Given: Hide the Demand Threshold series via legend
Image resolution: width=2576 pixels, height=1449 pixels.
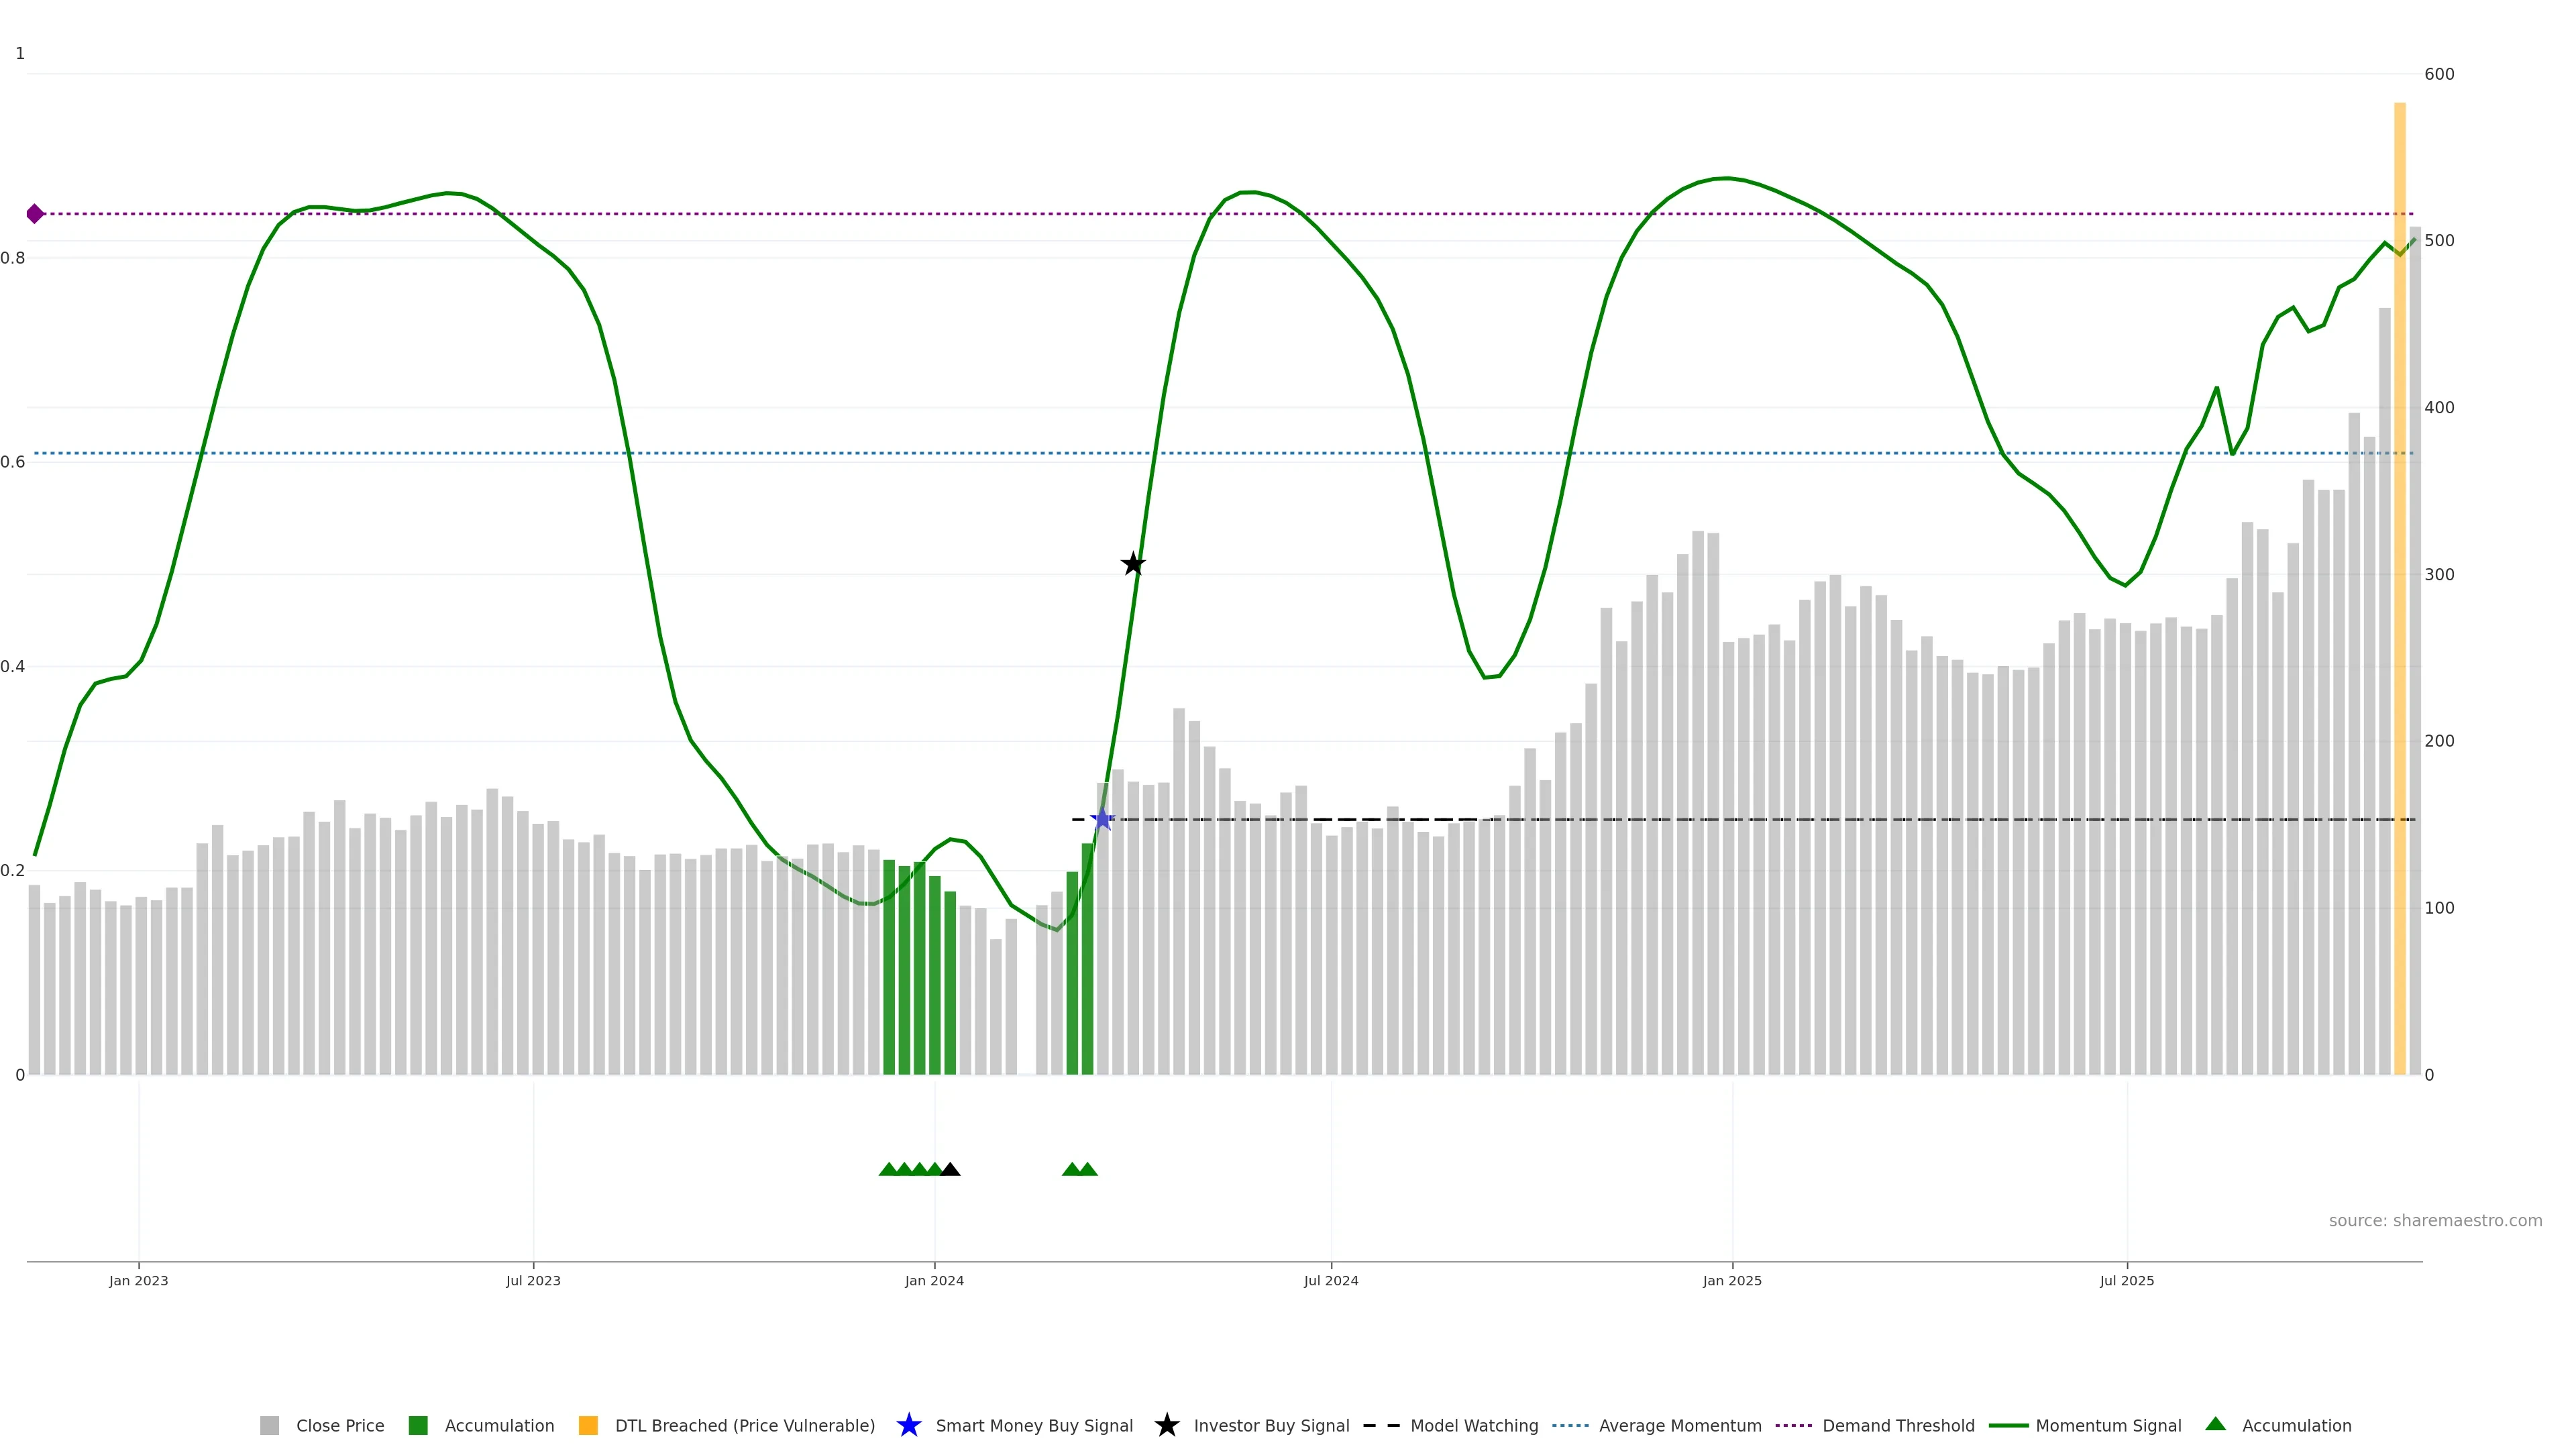Looking at the screenshot, I should [x=1897, y=1425].
